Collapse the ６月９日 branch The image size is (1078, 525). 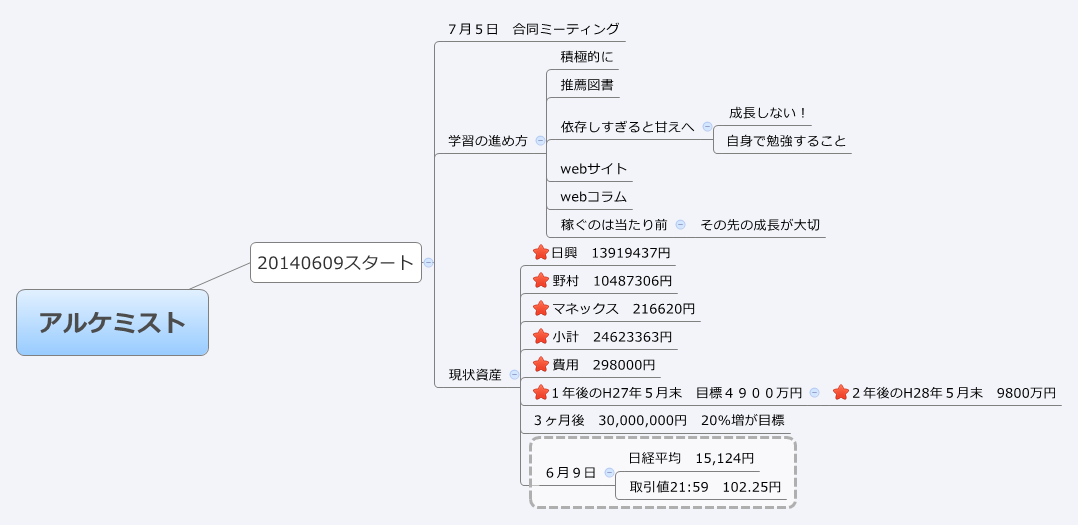pos(609,472)
